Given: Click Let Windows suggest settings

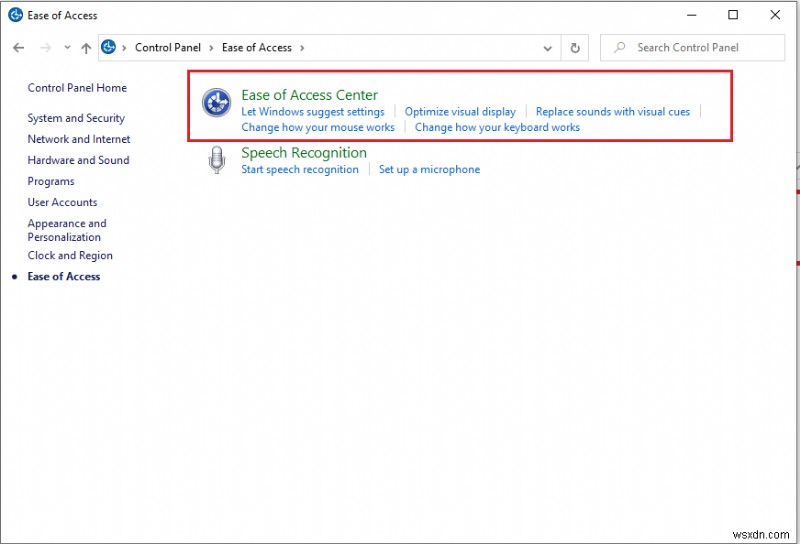Looking at the screenshot, I should (x=313, y=112).
